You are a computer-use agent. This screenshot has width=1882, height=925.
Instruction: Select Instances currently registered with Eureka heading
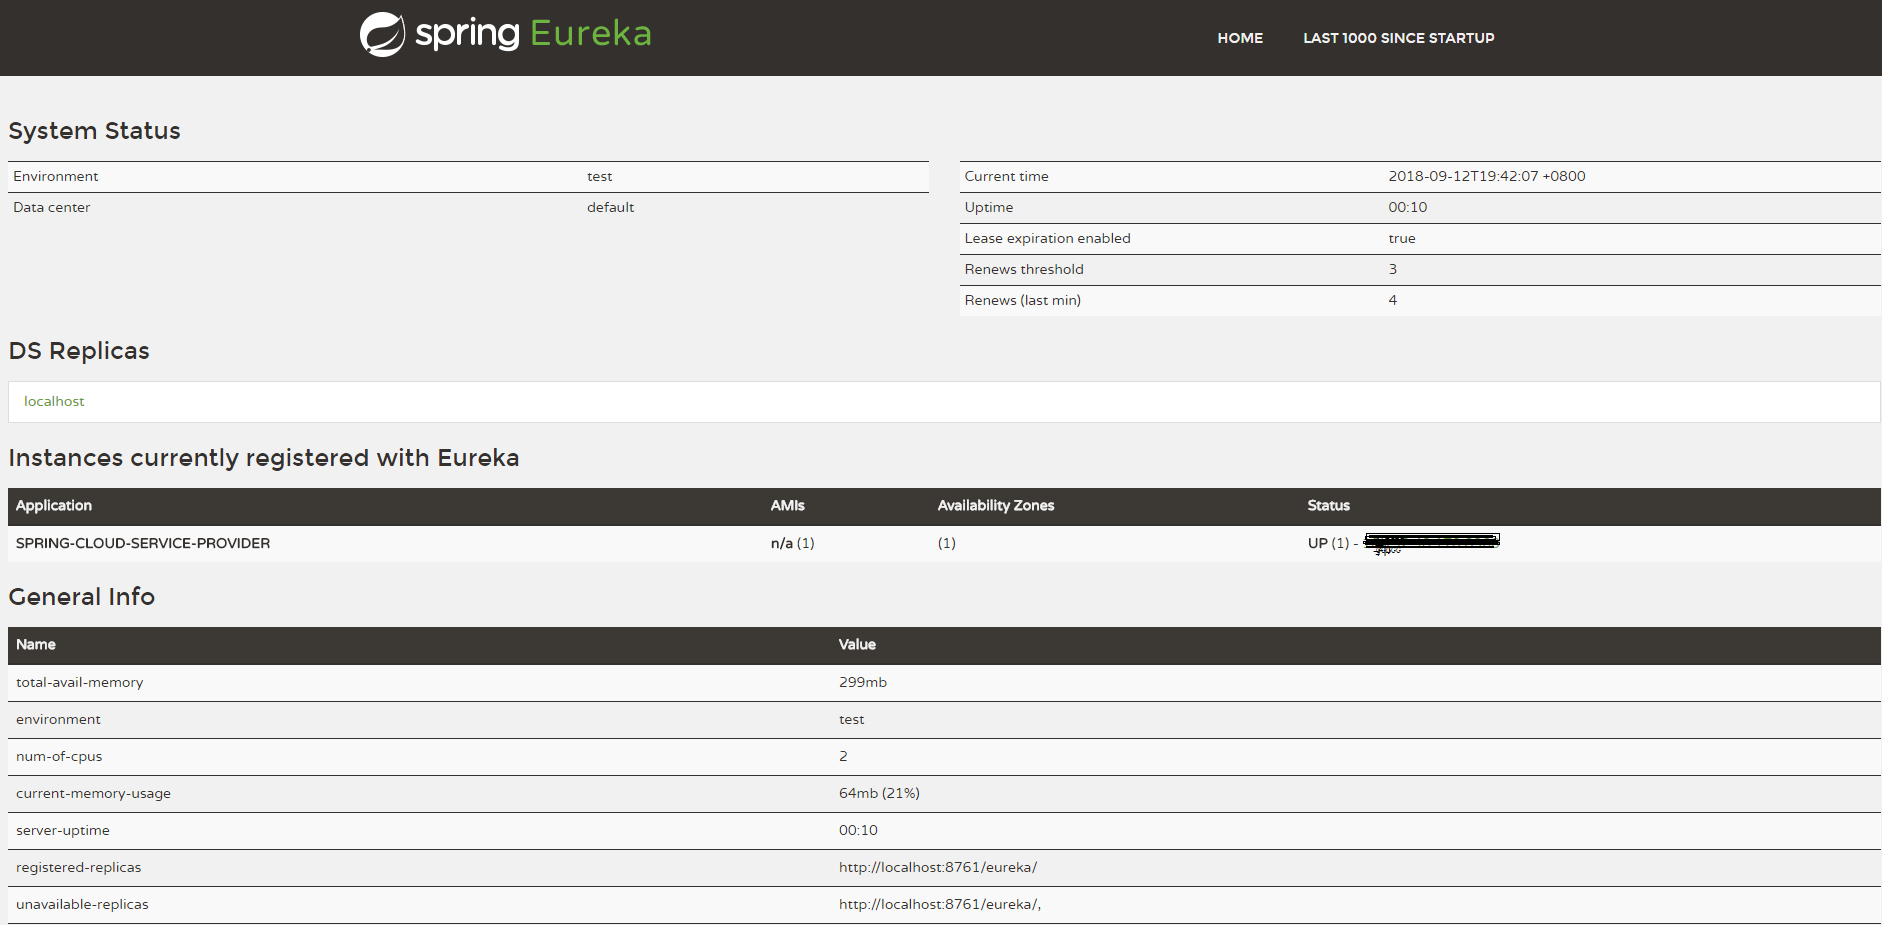tap(264, 458)
